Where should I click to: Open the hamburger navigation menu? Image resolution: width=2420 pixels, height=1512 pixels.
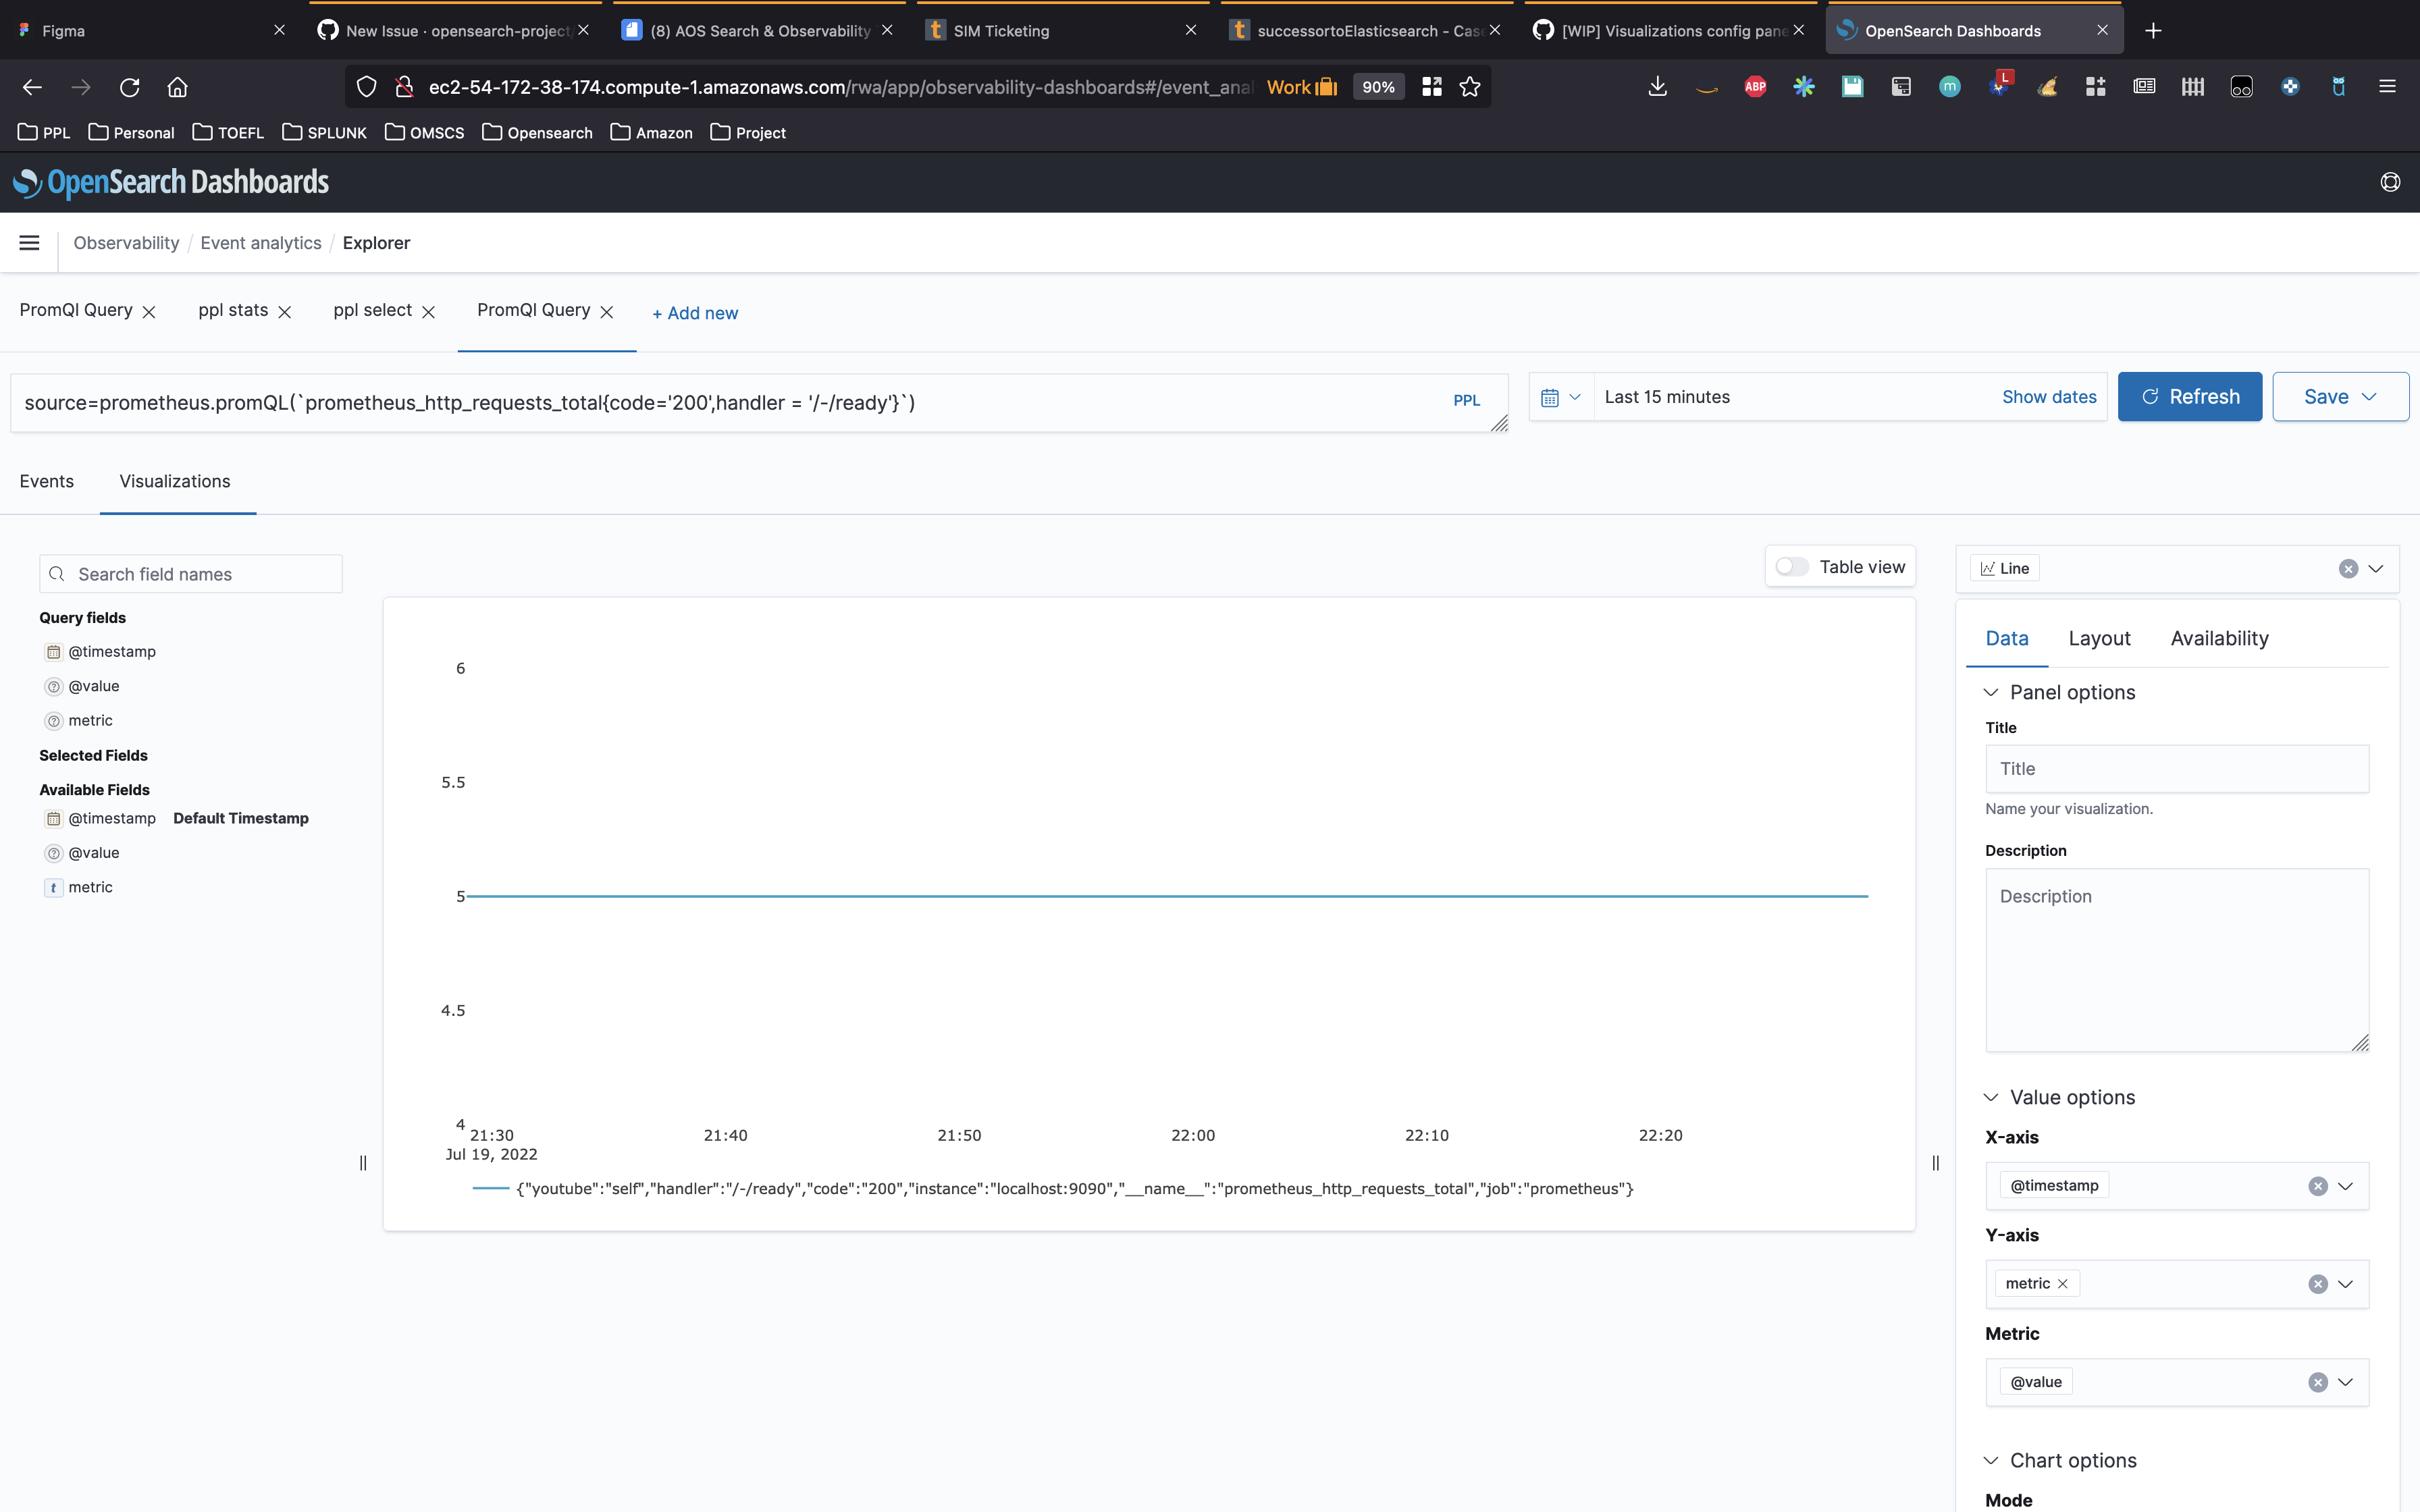click(29, 242)
